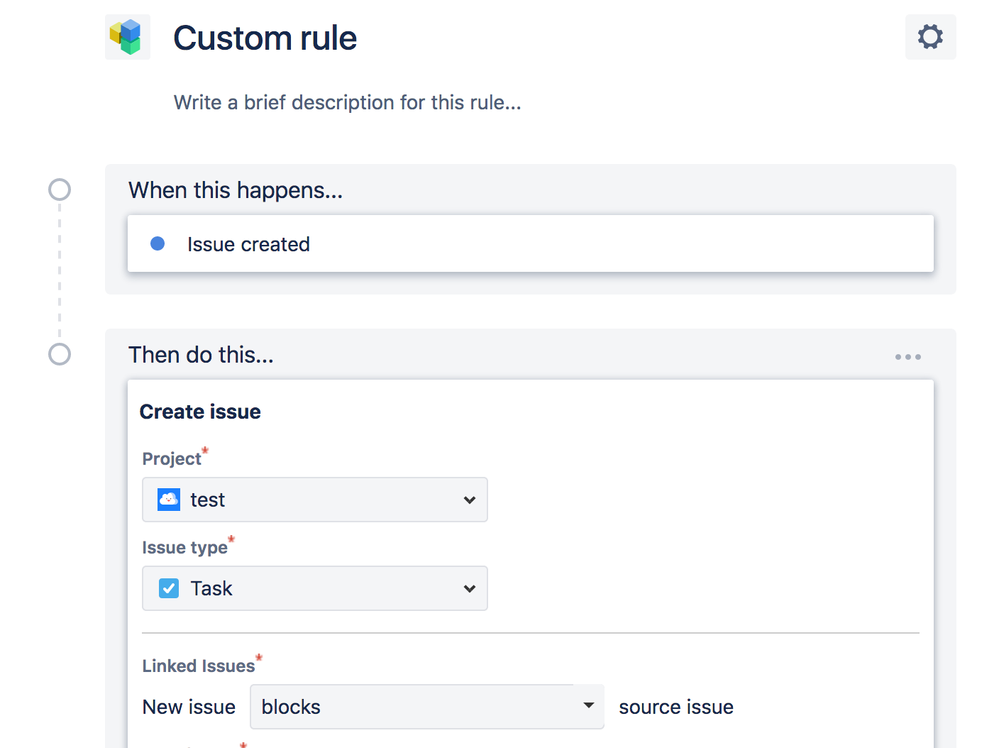Open the Project dropdown showing test
Screen dimensions: 999x748
tap(315, 499)
